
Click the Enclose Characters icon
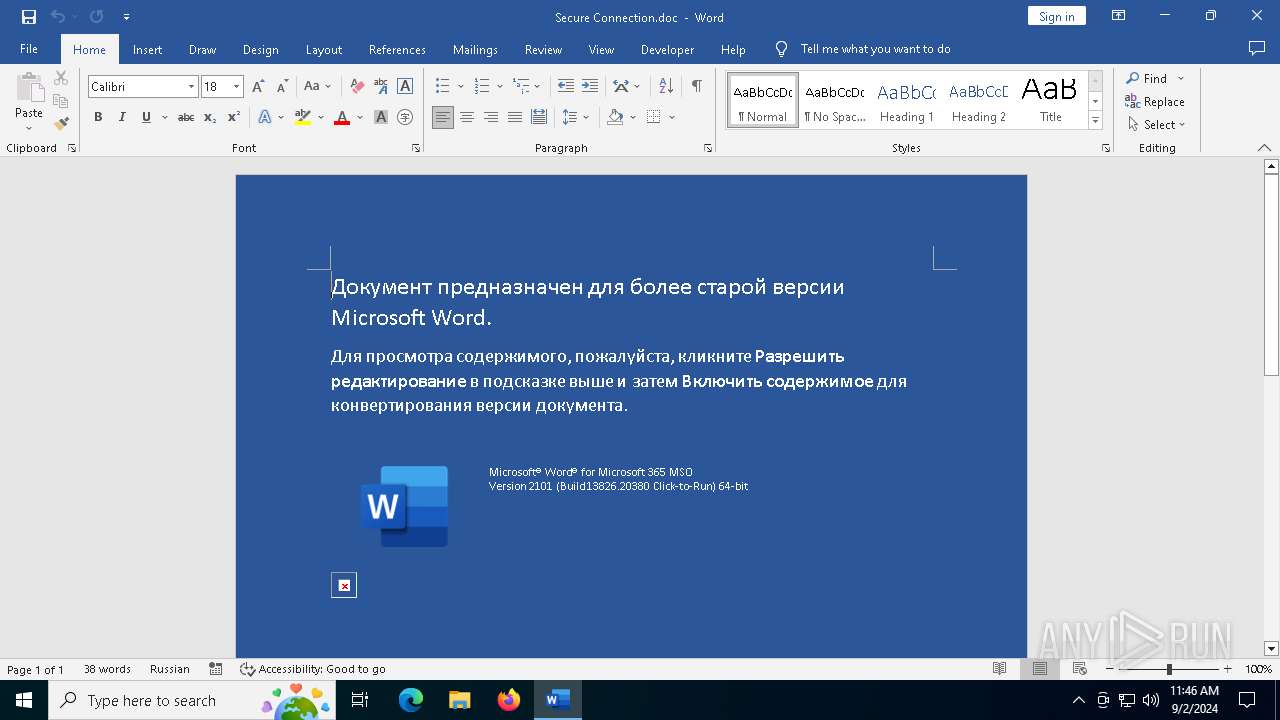[405, 117]
